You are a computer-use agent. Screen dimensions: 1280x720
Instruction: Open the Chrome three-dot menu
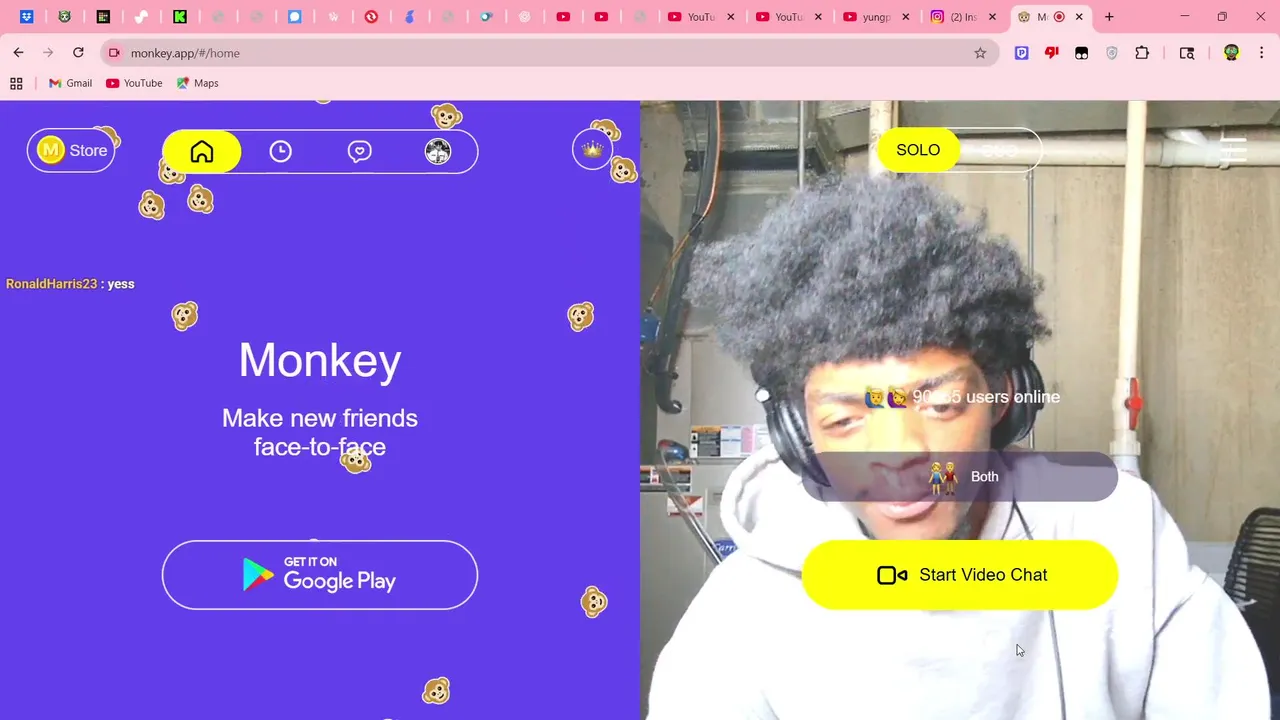tap(1261, 53)
